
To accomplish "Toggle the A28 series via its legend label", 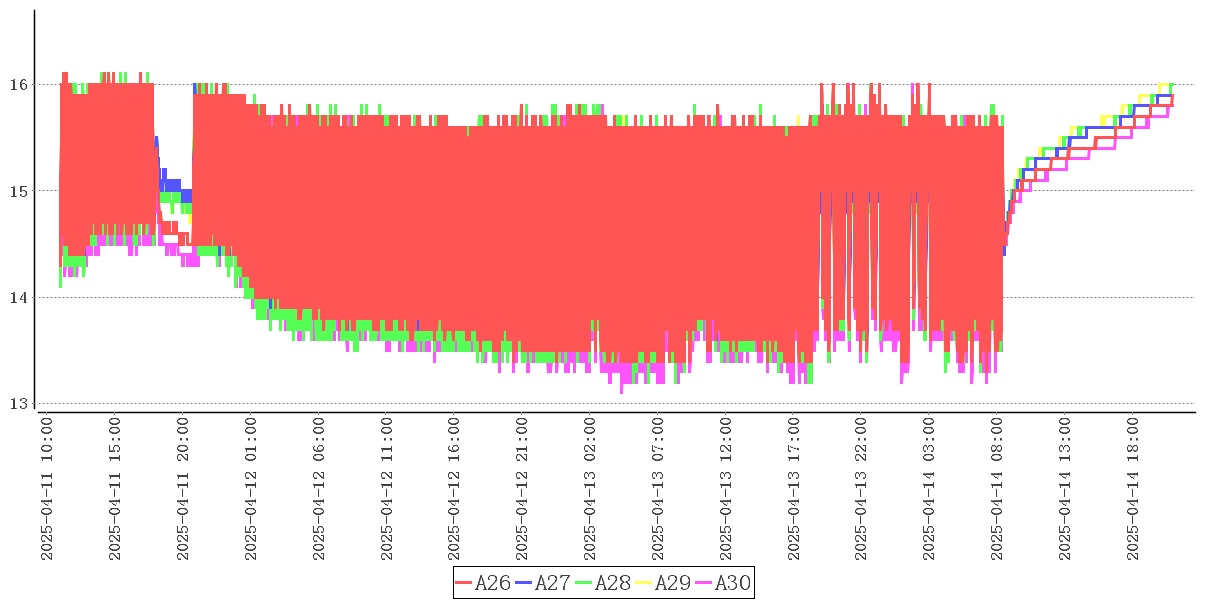I will pyautogui.click(x=613, y=583).
